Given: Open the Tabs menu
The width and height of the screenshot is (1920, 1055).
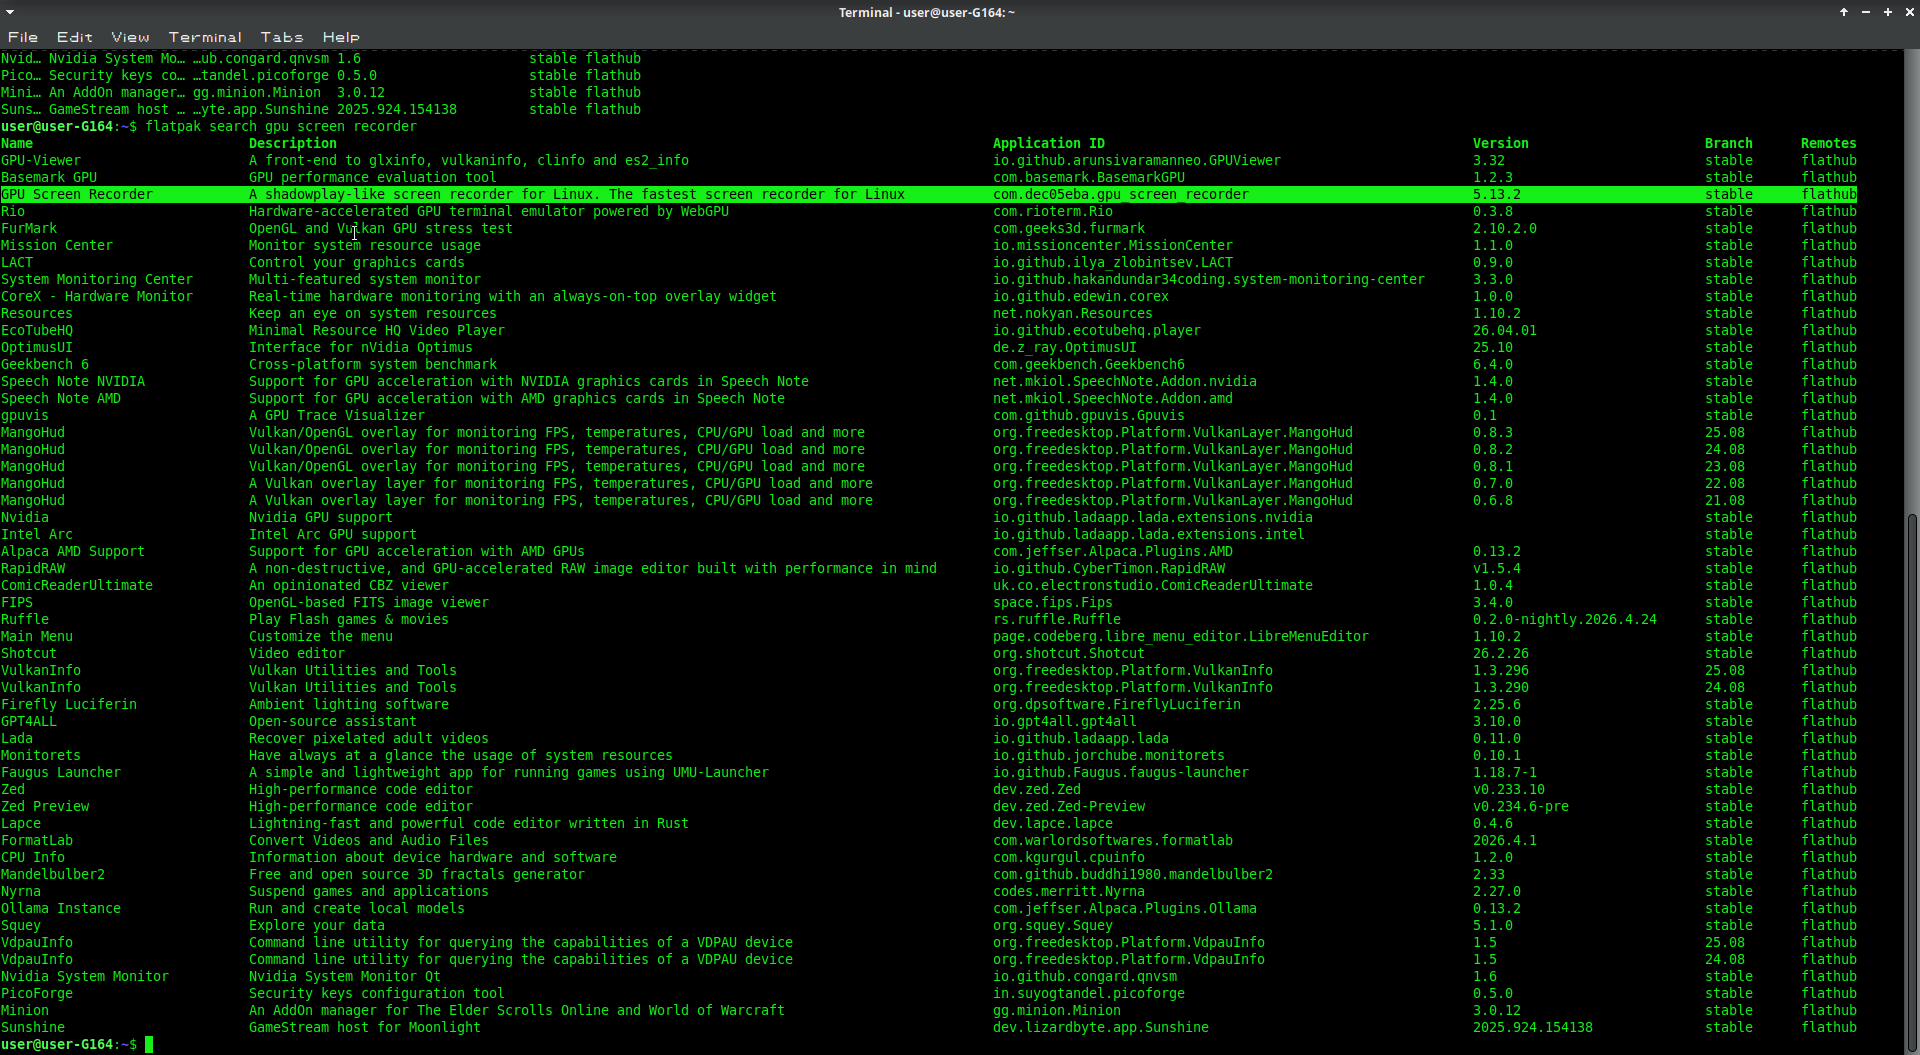Looking at the screenshot, I should click(x=282, y=37).
